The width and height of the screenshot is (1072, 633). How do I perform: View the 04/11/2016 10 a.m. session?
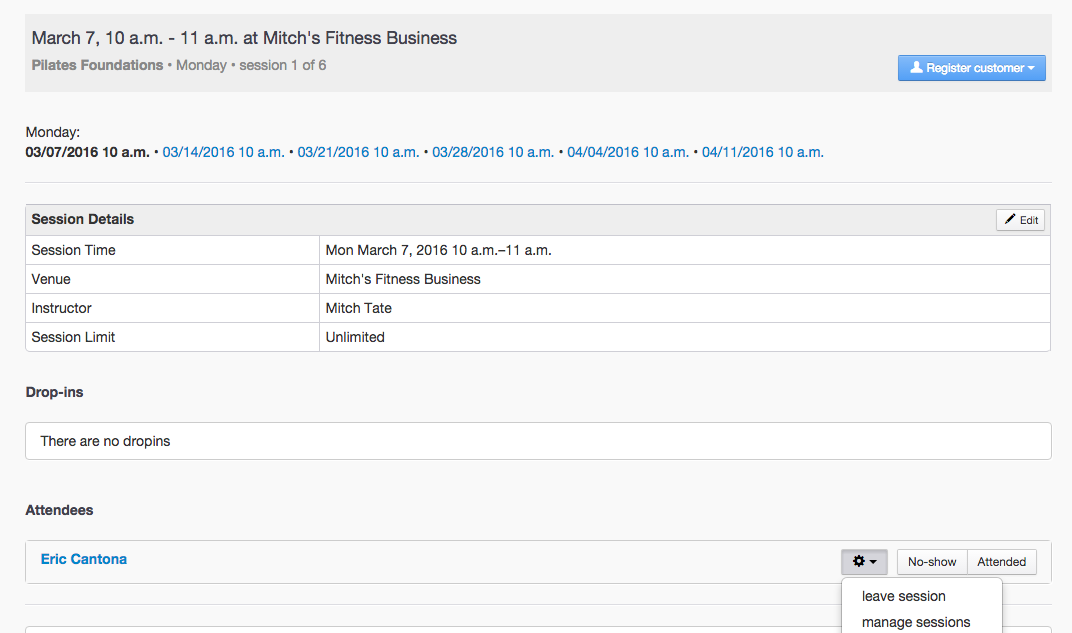(762, 152)
